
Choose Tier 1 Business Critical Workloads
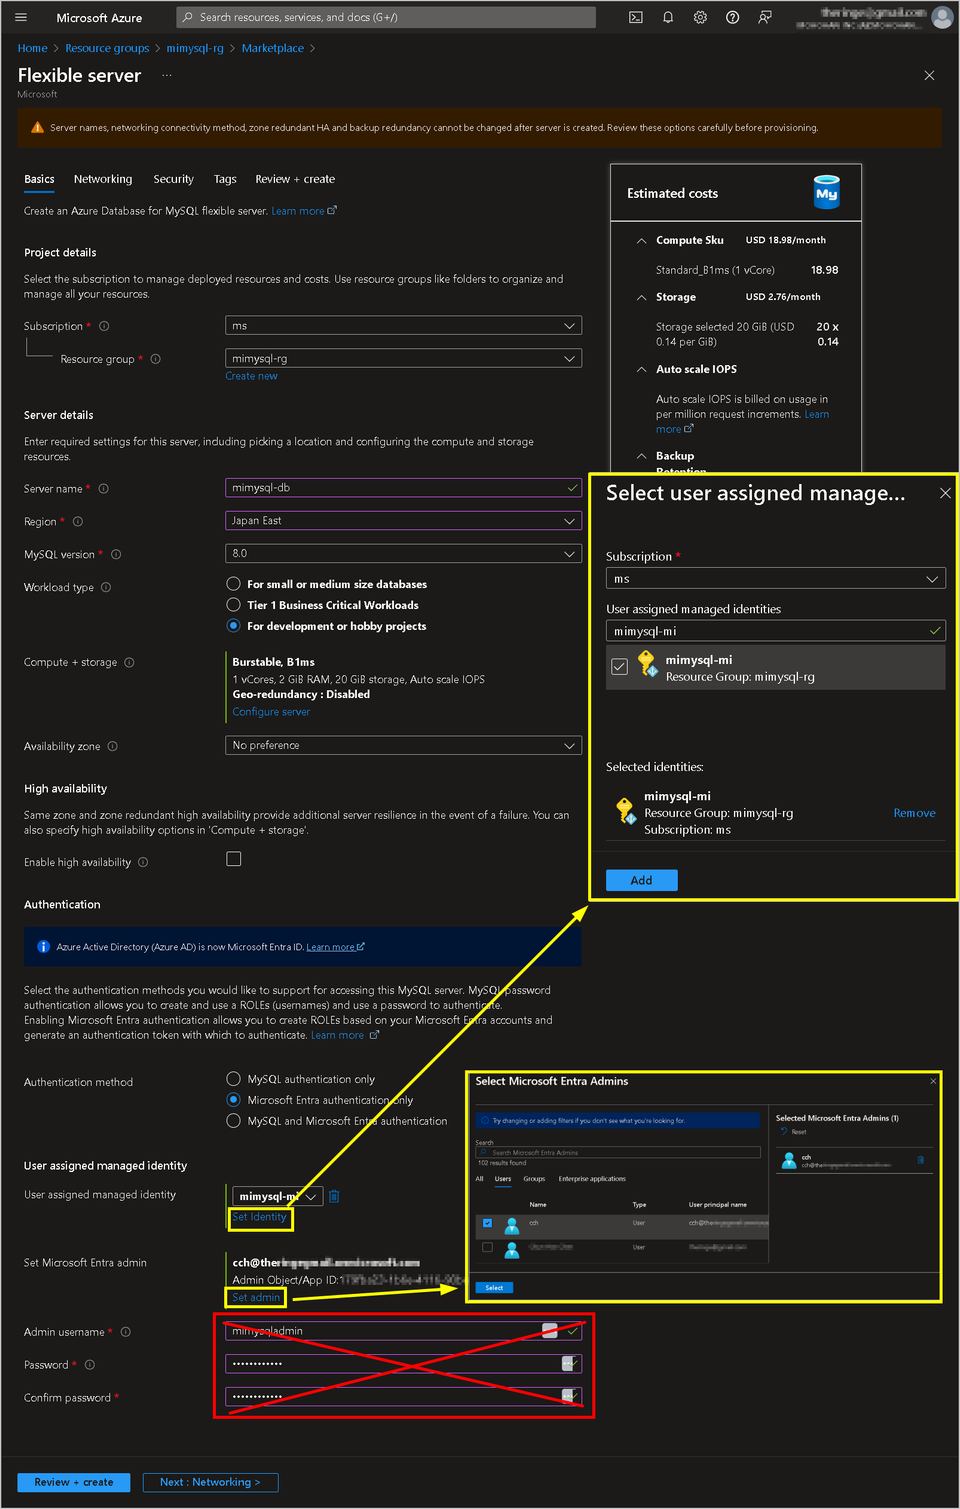[x=234, y=605]
